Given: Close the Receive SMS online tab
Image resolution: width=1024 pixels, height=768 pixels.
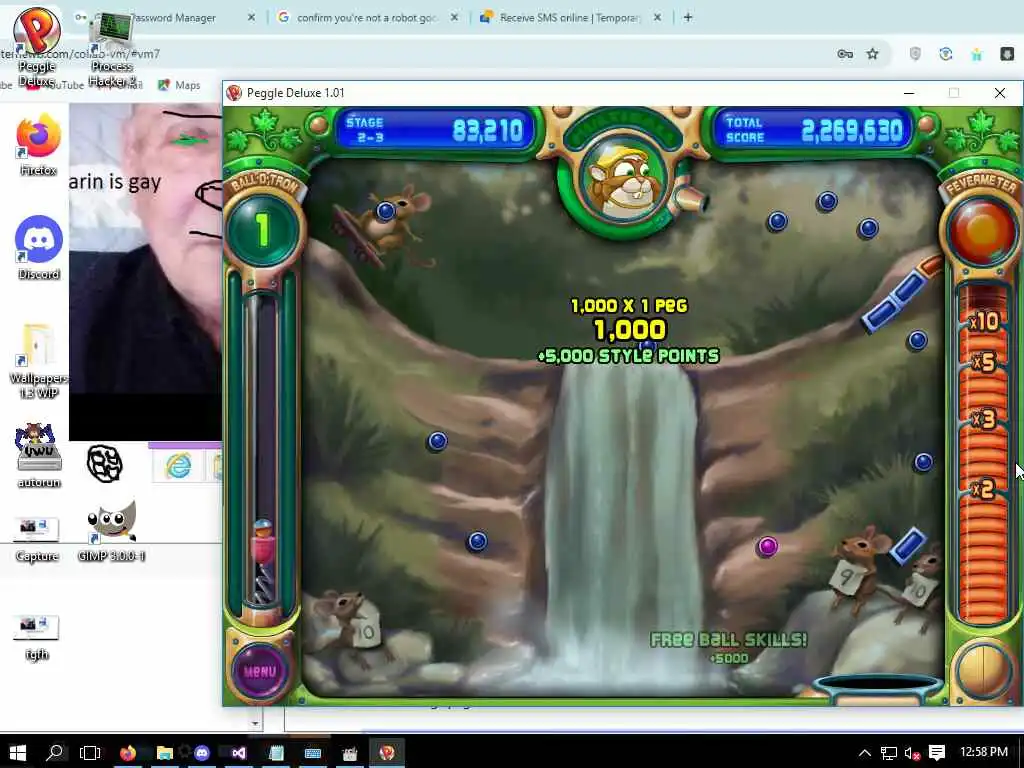Looking at the screenshot, I should click(658, 18).
